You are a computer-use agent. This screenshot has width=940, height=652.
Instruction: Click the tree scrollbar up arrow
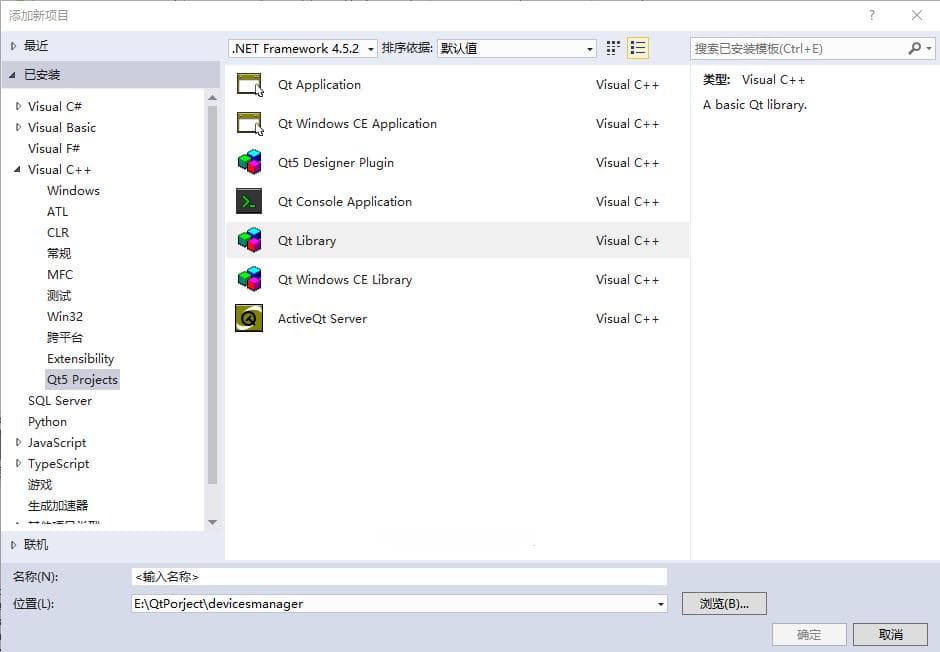pyautogui.click(x=212, y=97)
